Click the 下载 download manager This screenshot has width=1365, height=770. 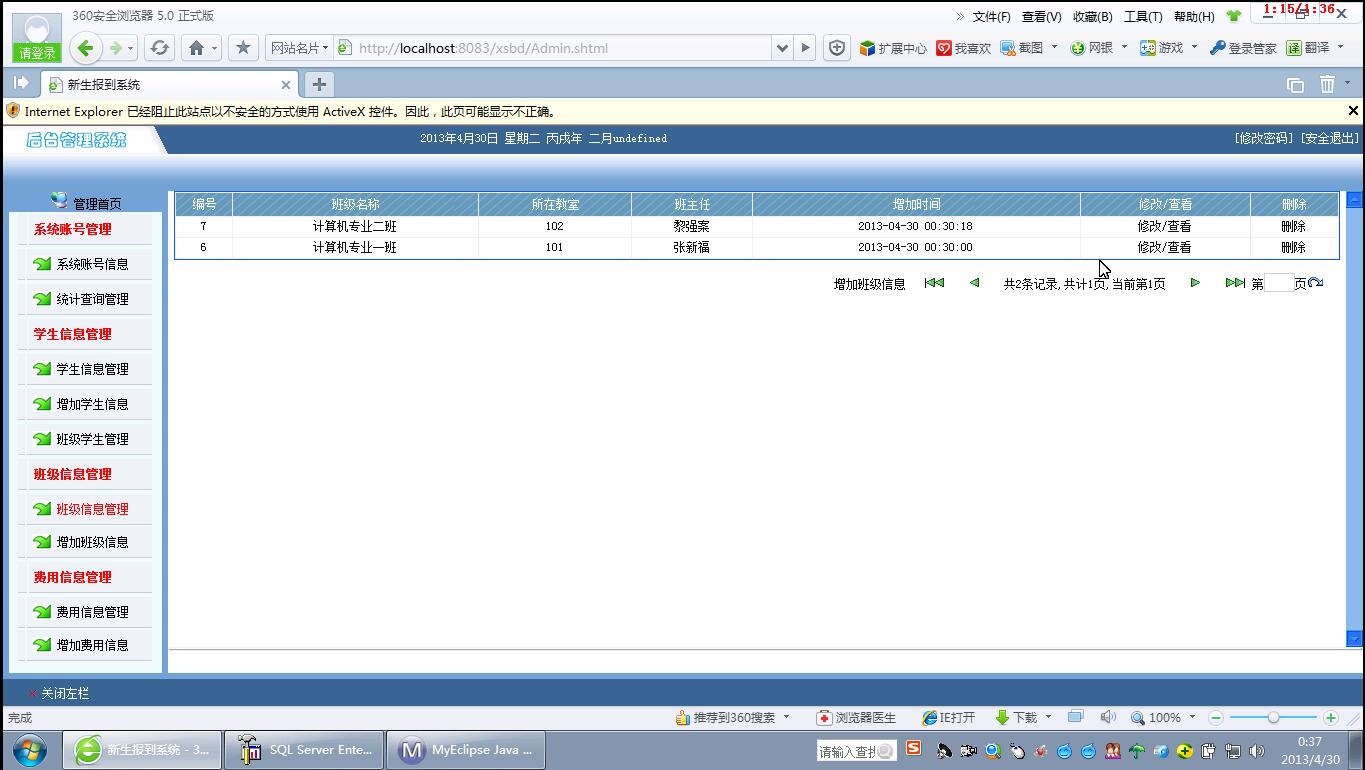1017,717
